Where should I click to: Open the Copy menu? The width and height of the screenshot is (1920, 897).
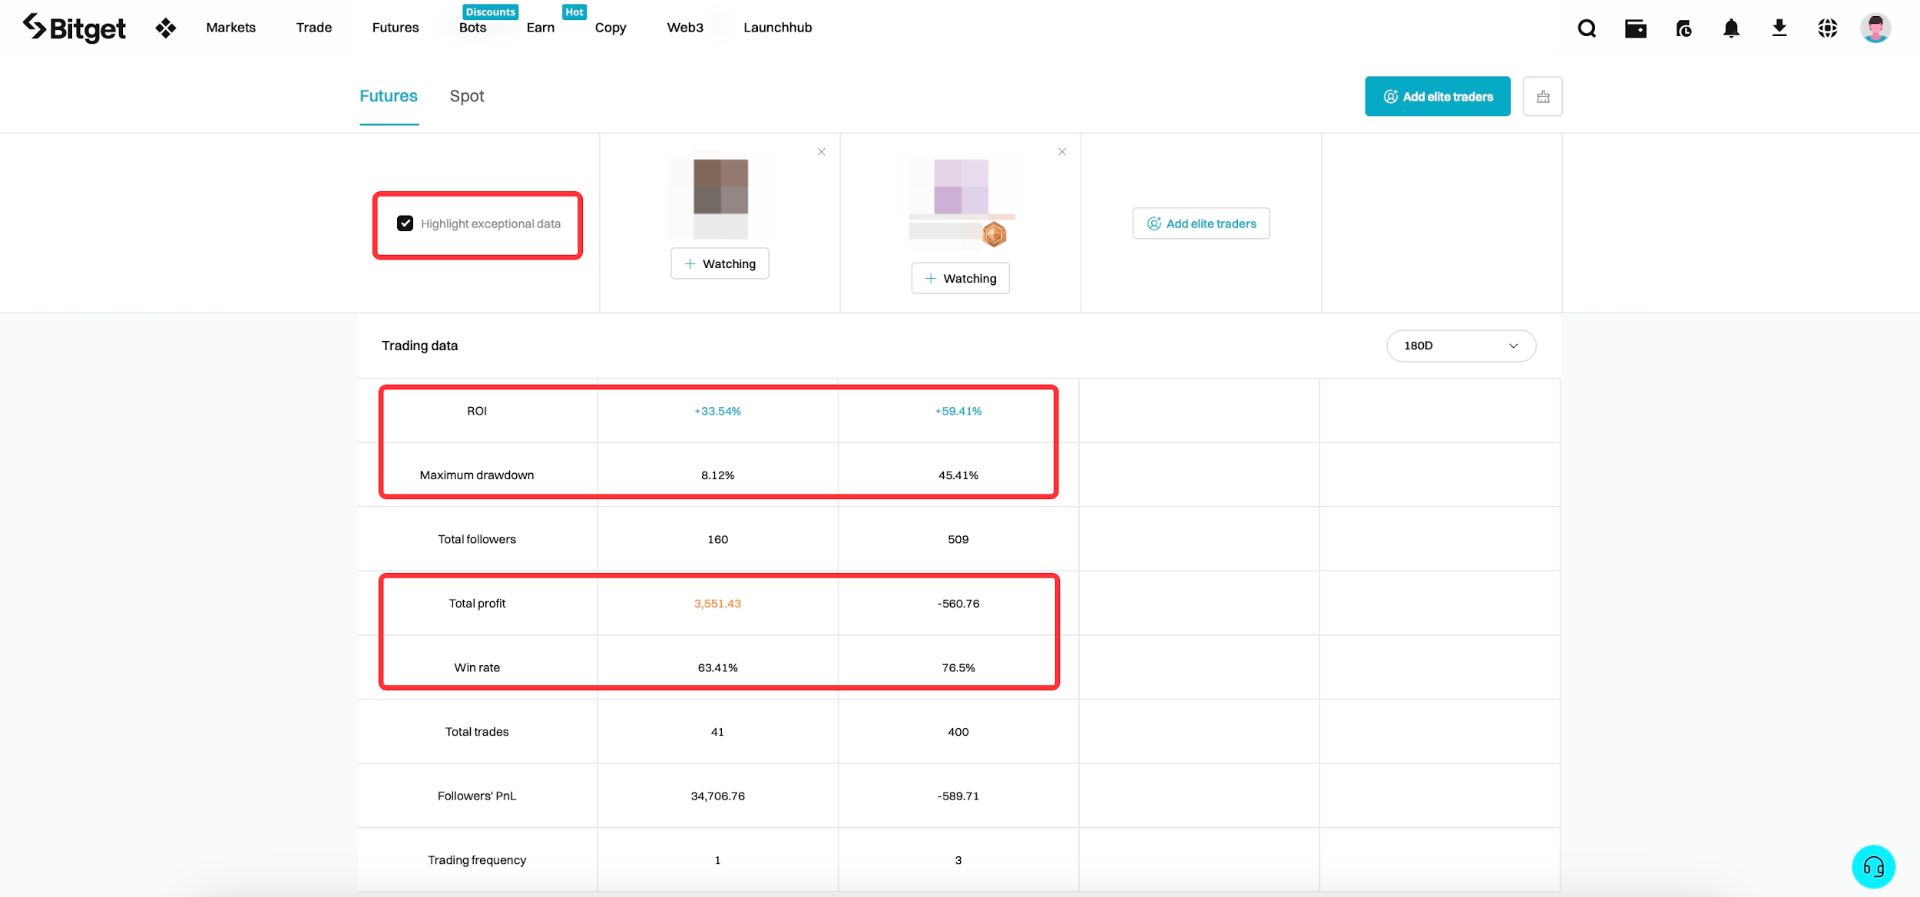point(611,28)
